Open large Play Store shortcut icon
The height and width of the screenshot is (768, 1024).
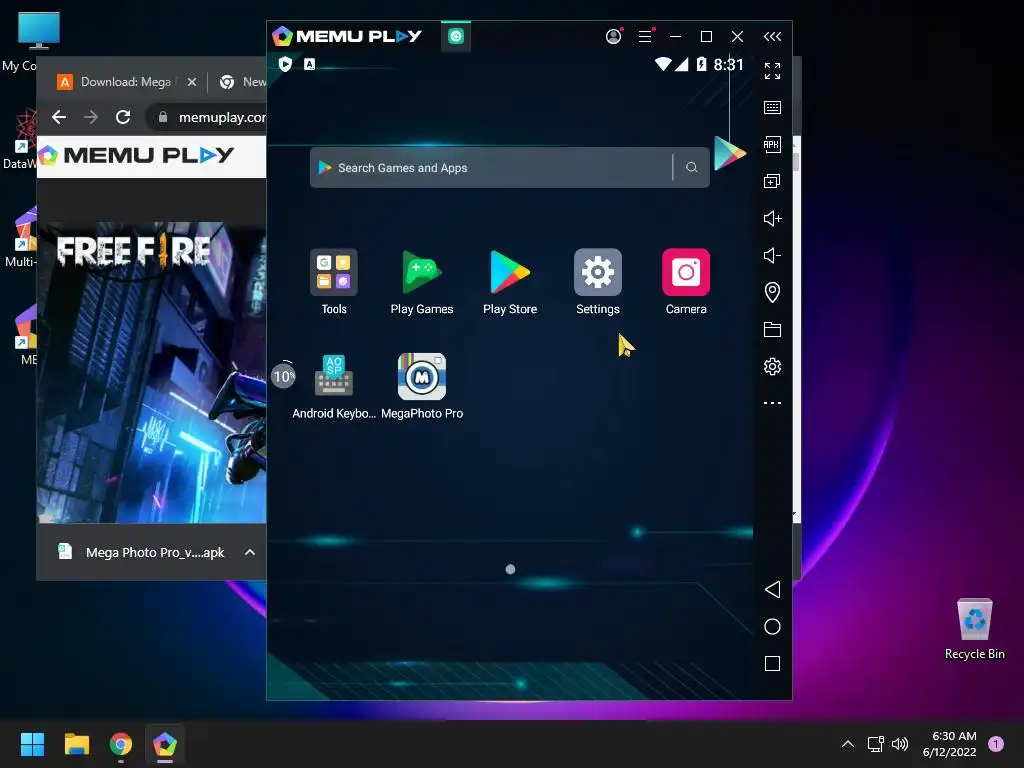pos(729,153)
